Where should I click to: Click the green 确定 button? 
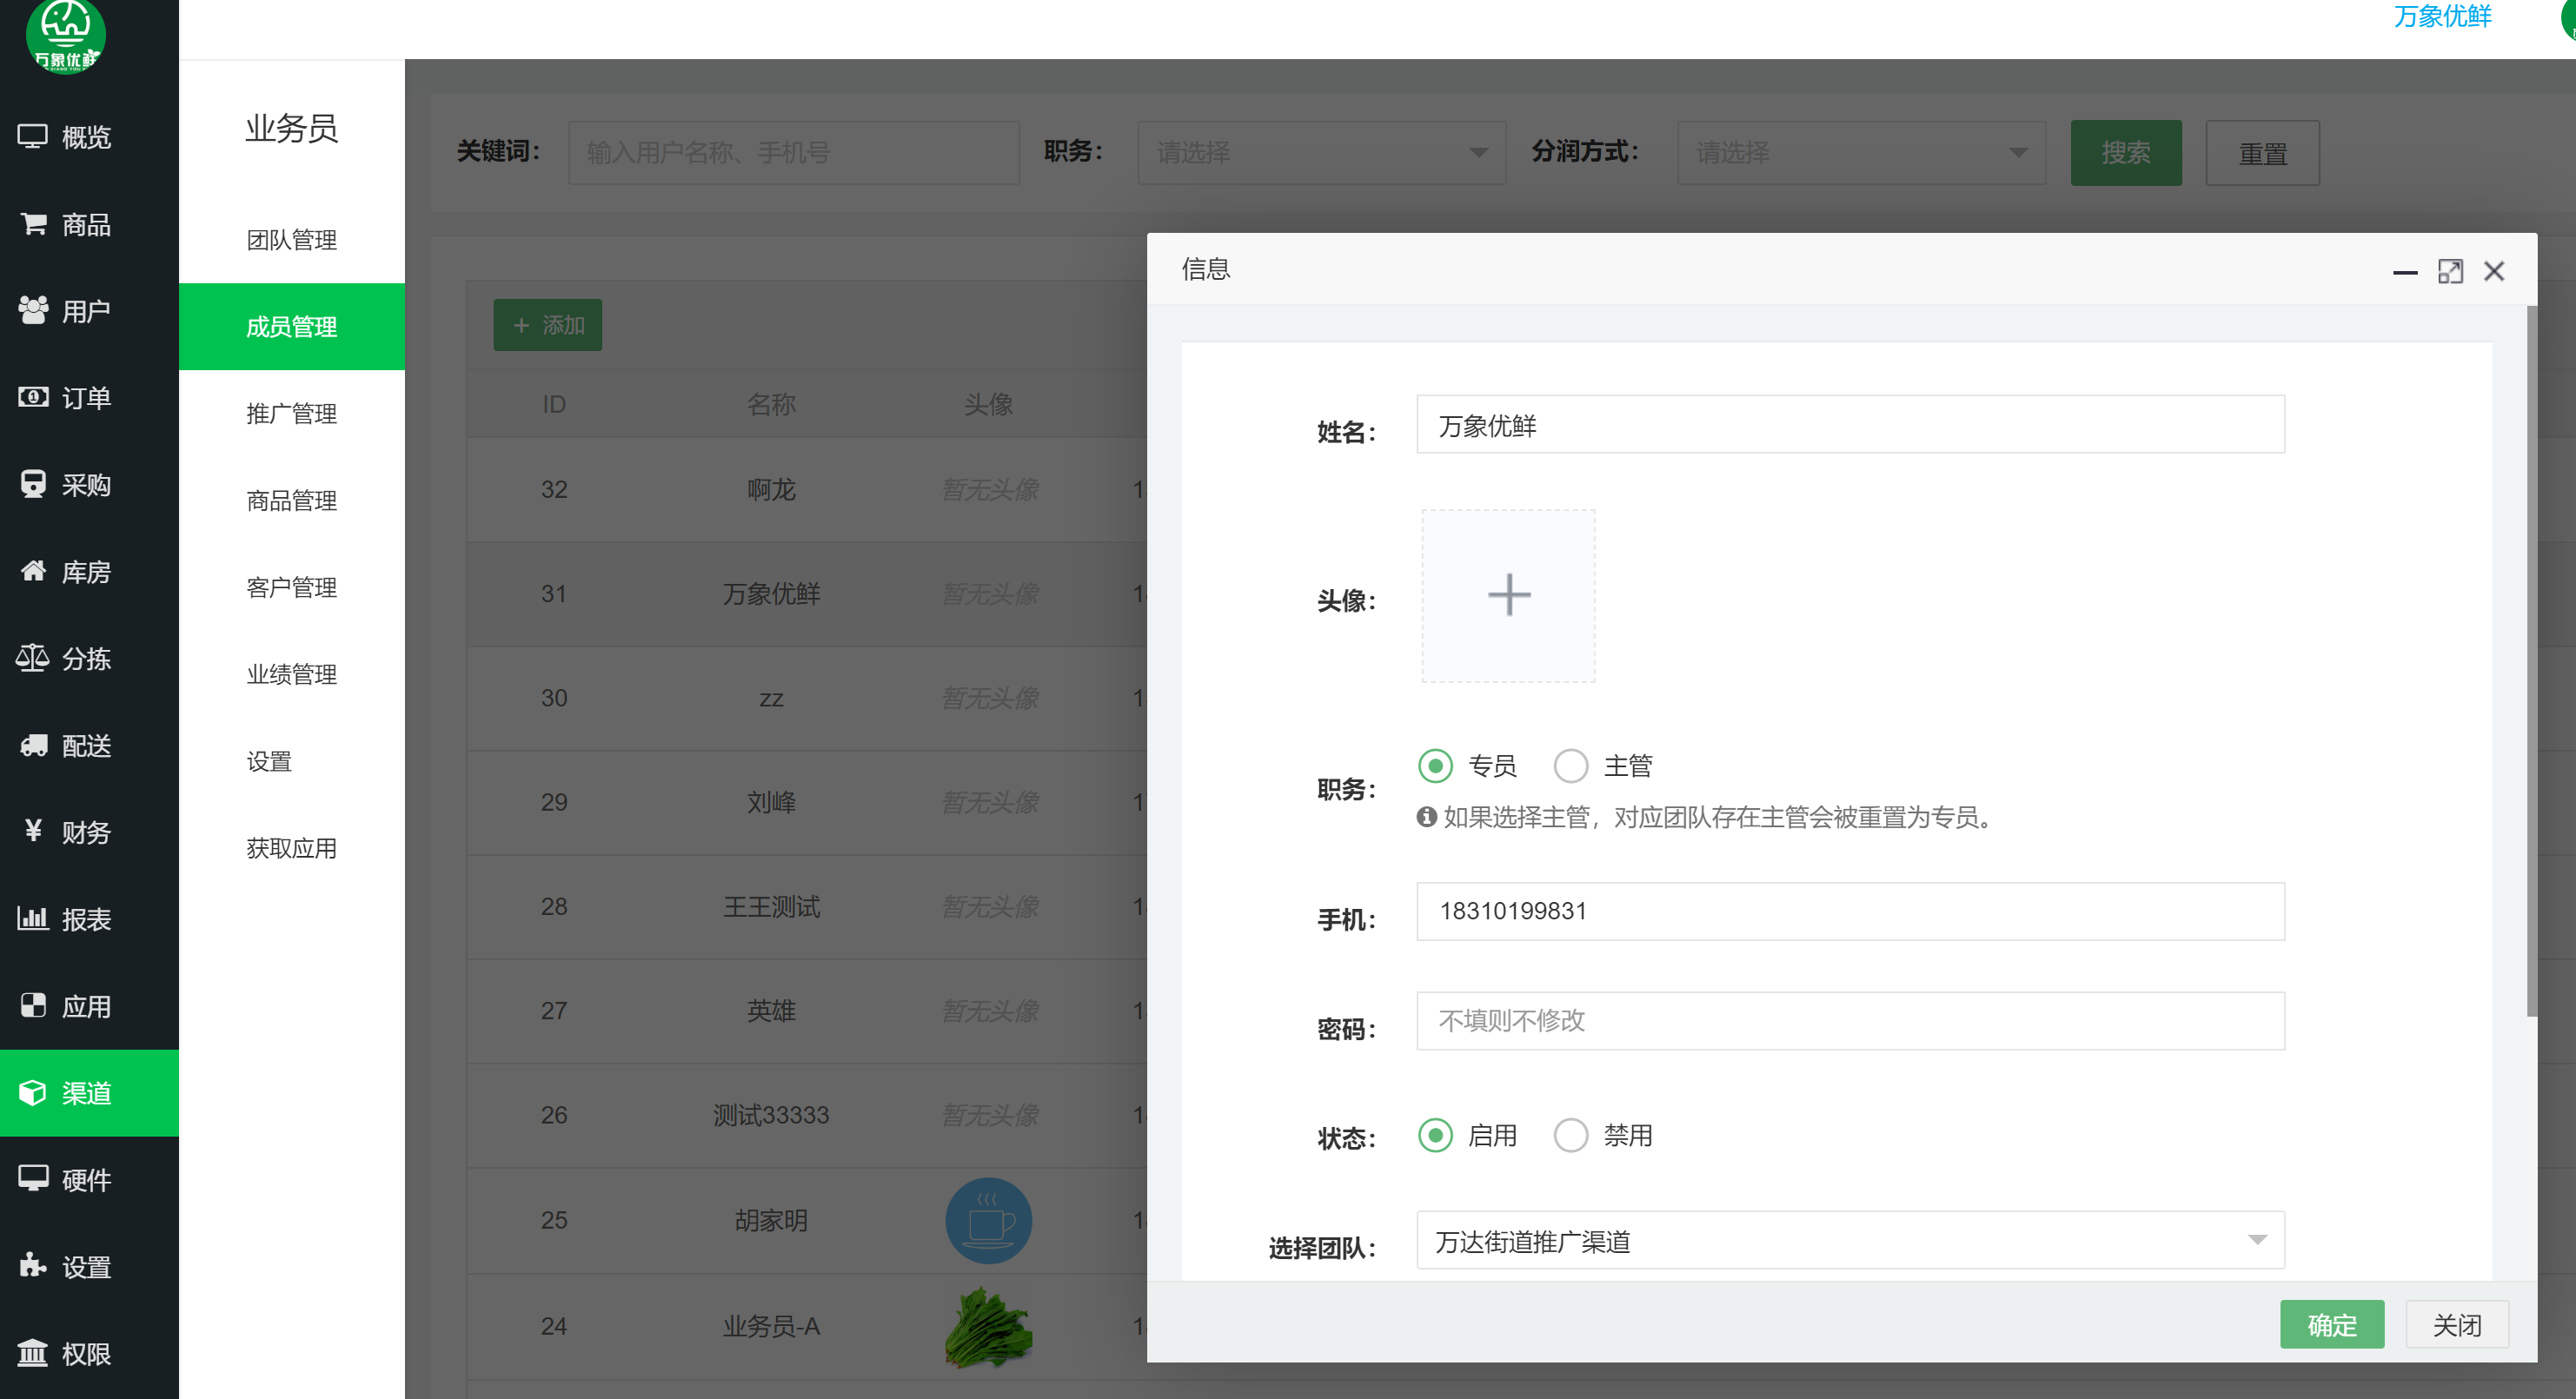coord(2331,1324)
